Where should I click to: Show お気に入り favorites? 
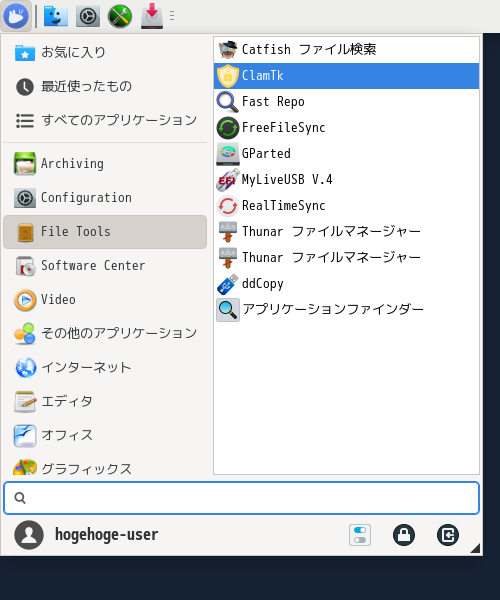click(105, 52)
